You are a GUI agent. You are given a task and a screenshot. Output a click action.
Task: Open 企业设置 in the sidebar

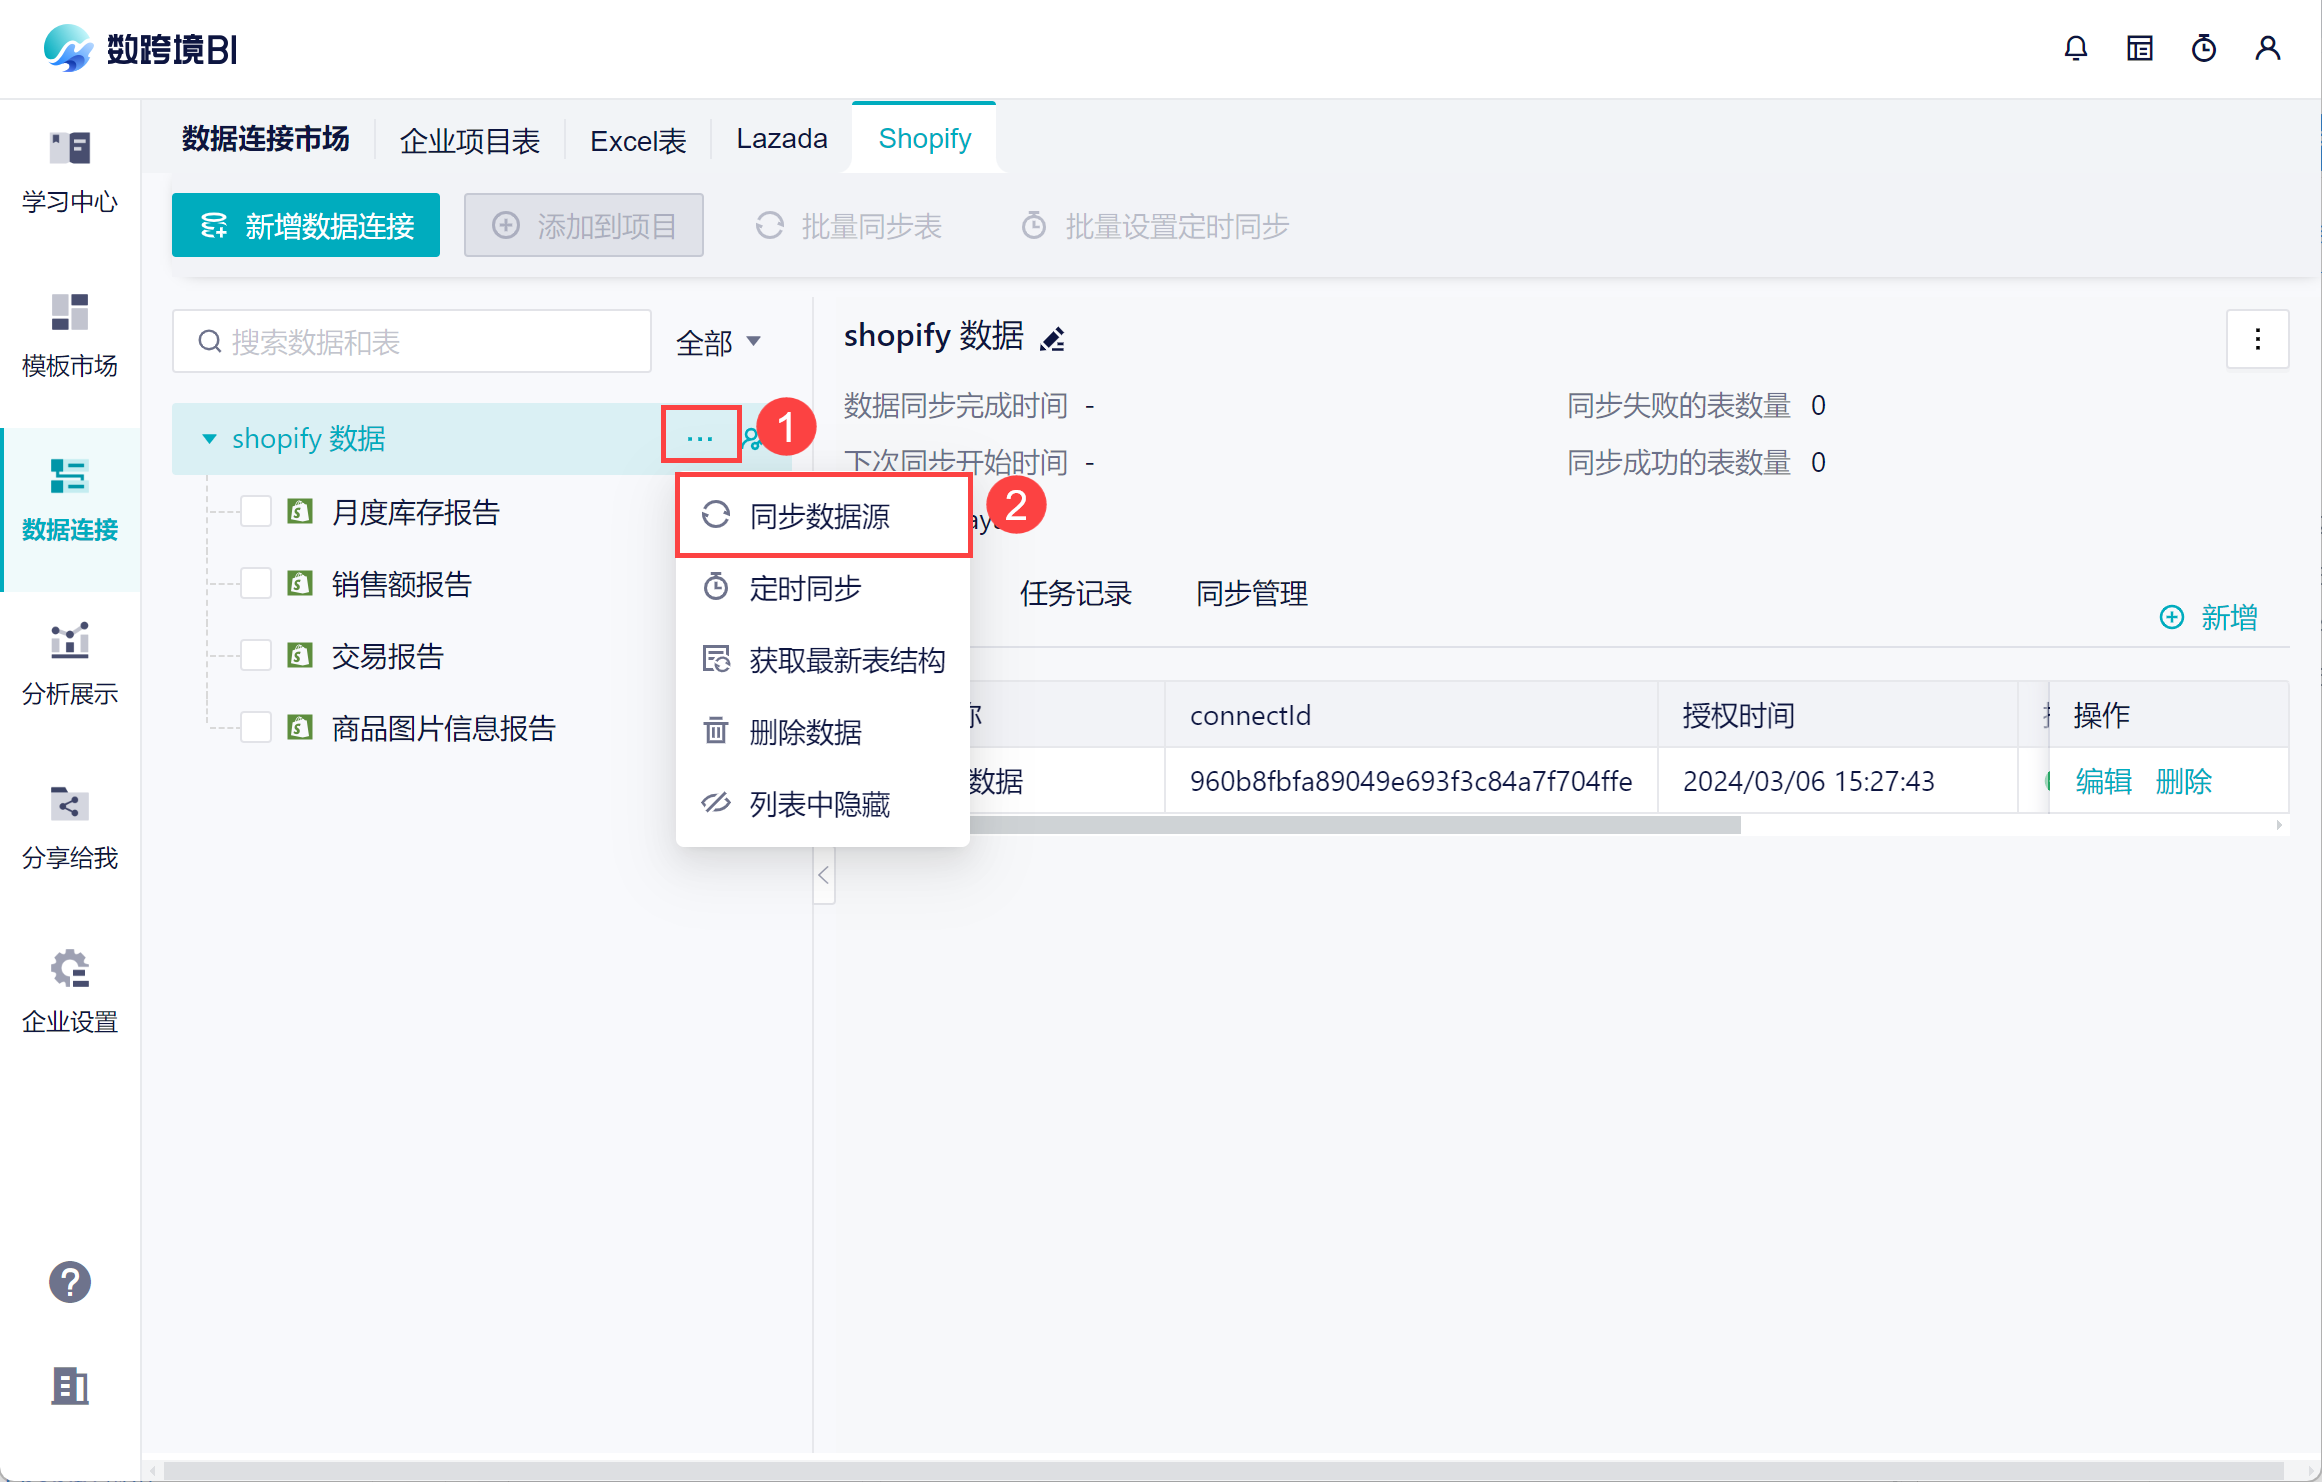70,990
